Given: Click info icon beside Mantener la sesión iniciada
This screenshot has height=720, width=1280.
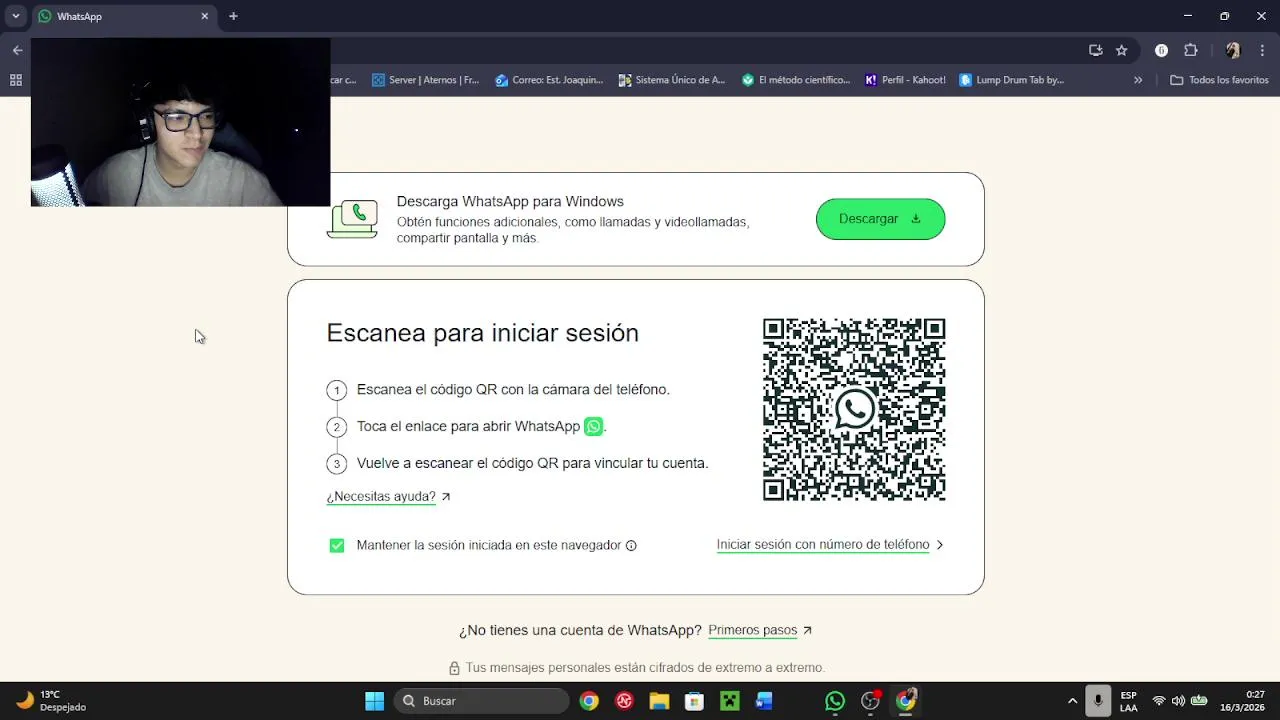Looking at the screenshot, I should [631, 545].
